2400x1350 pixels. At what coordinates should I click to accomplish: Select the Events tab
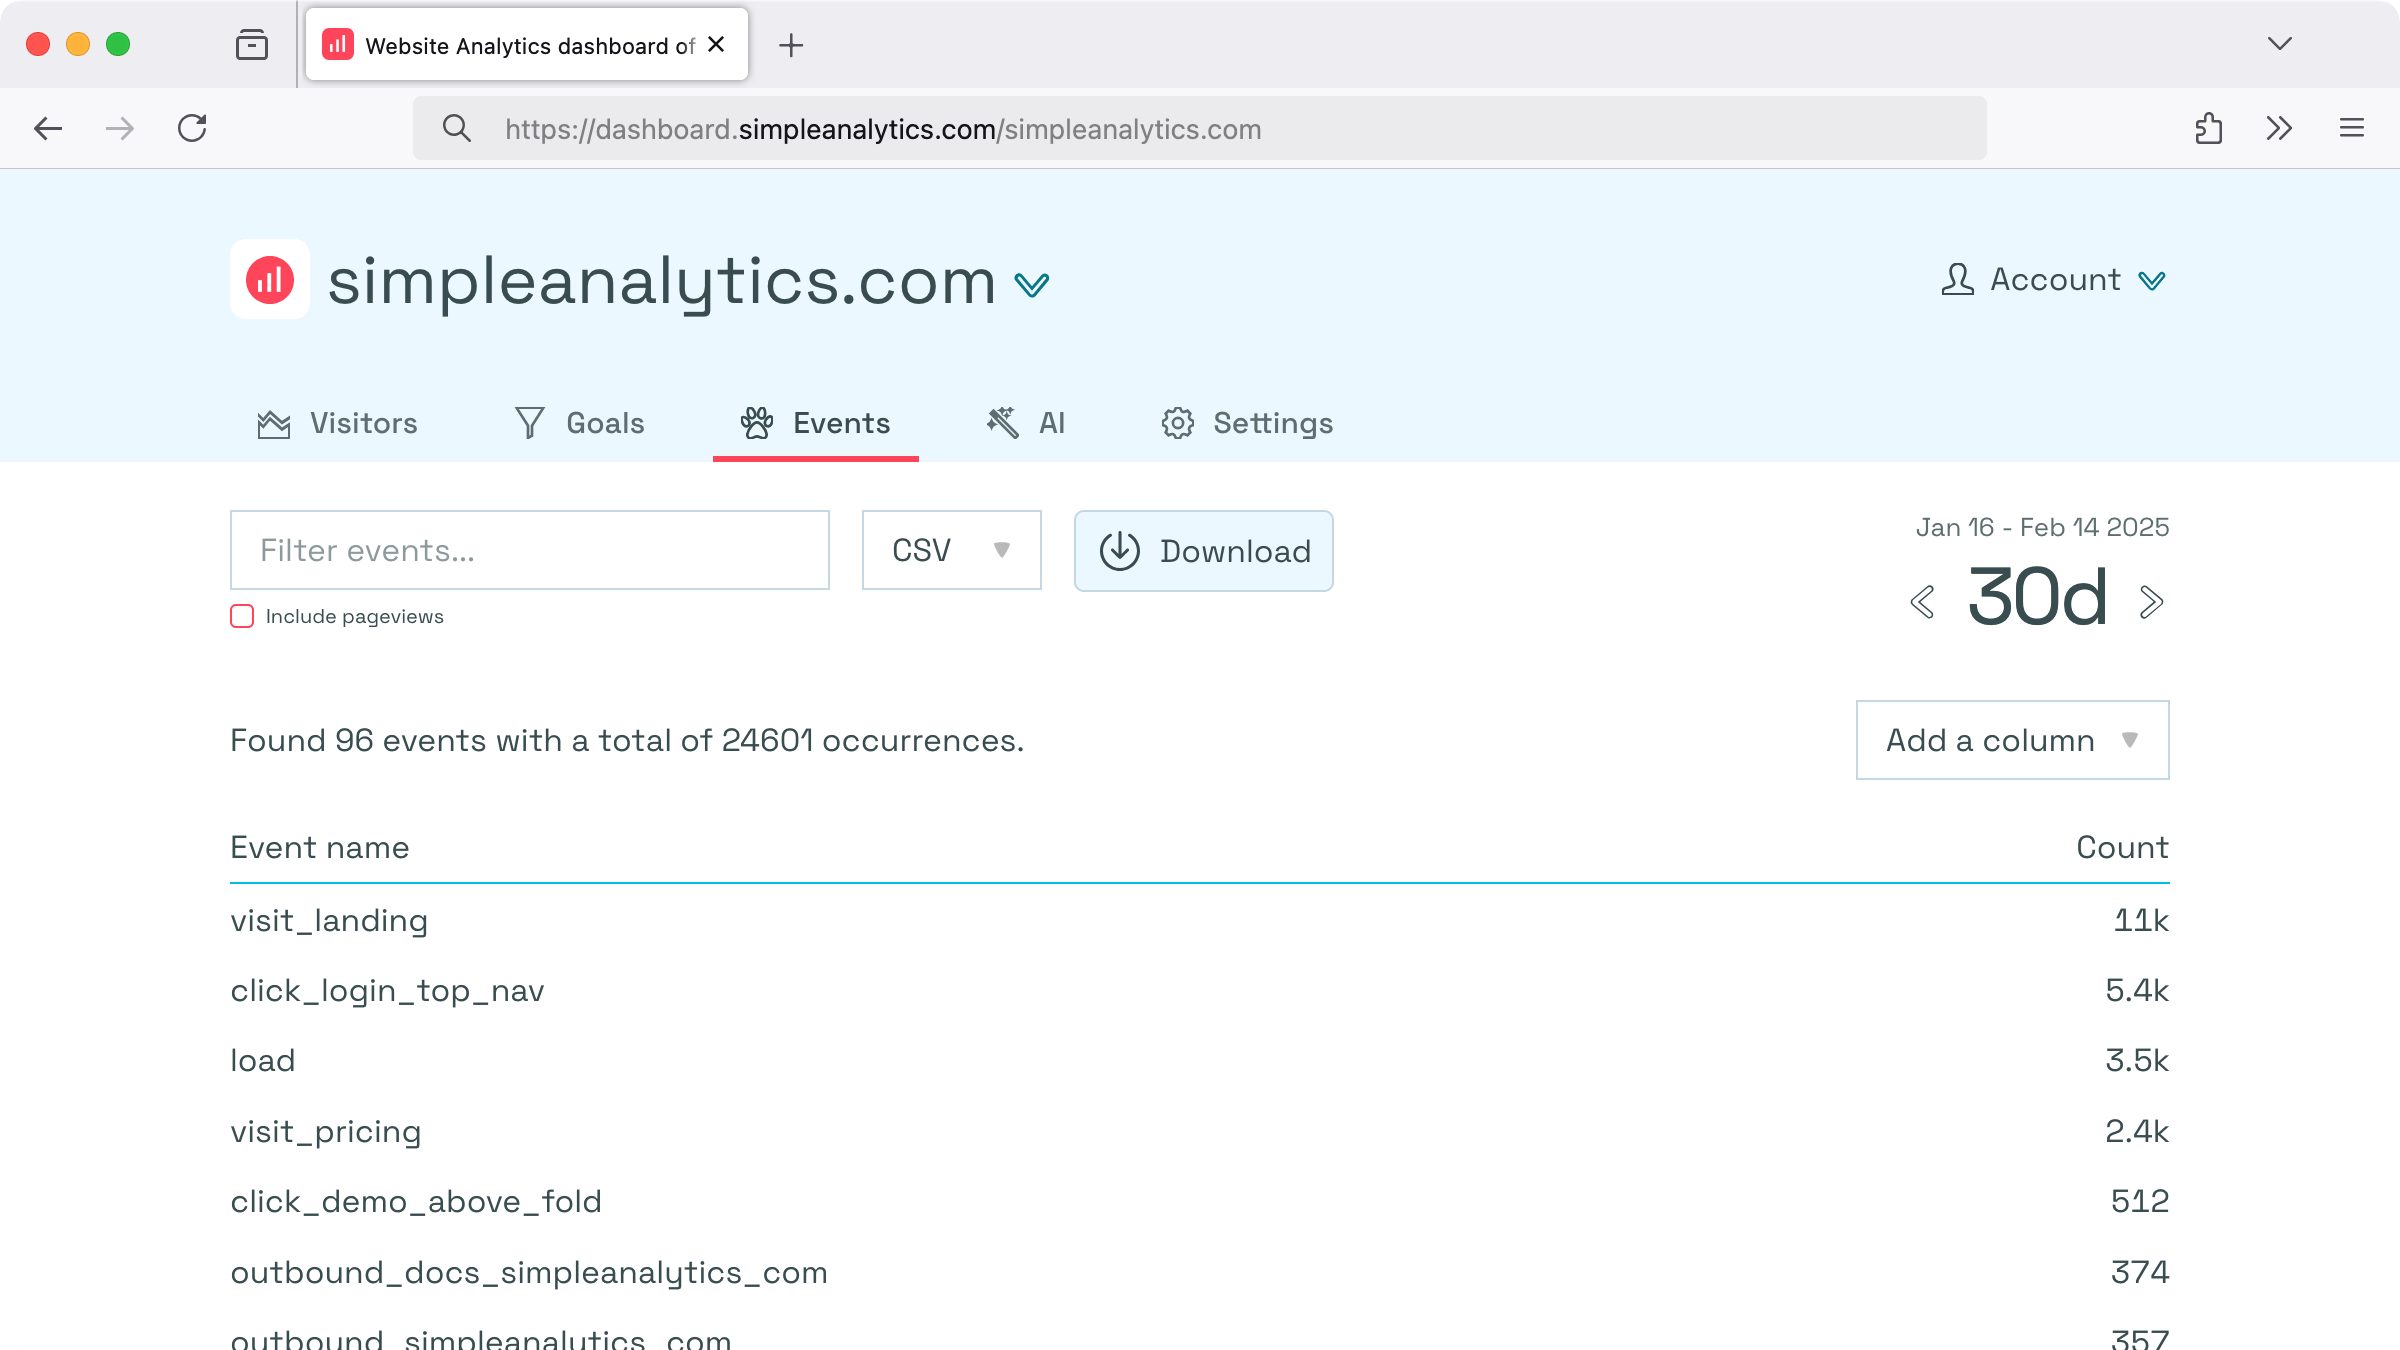tap(815, 423)
